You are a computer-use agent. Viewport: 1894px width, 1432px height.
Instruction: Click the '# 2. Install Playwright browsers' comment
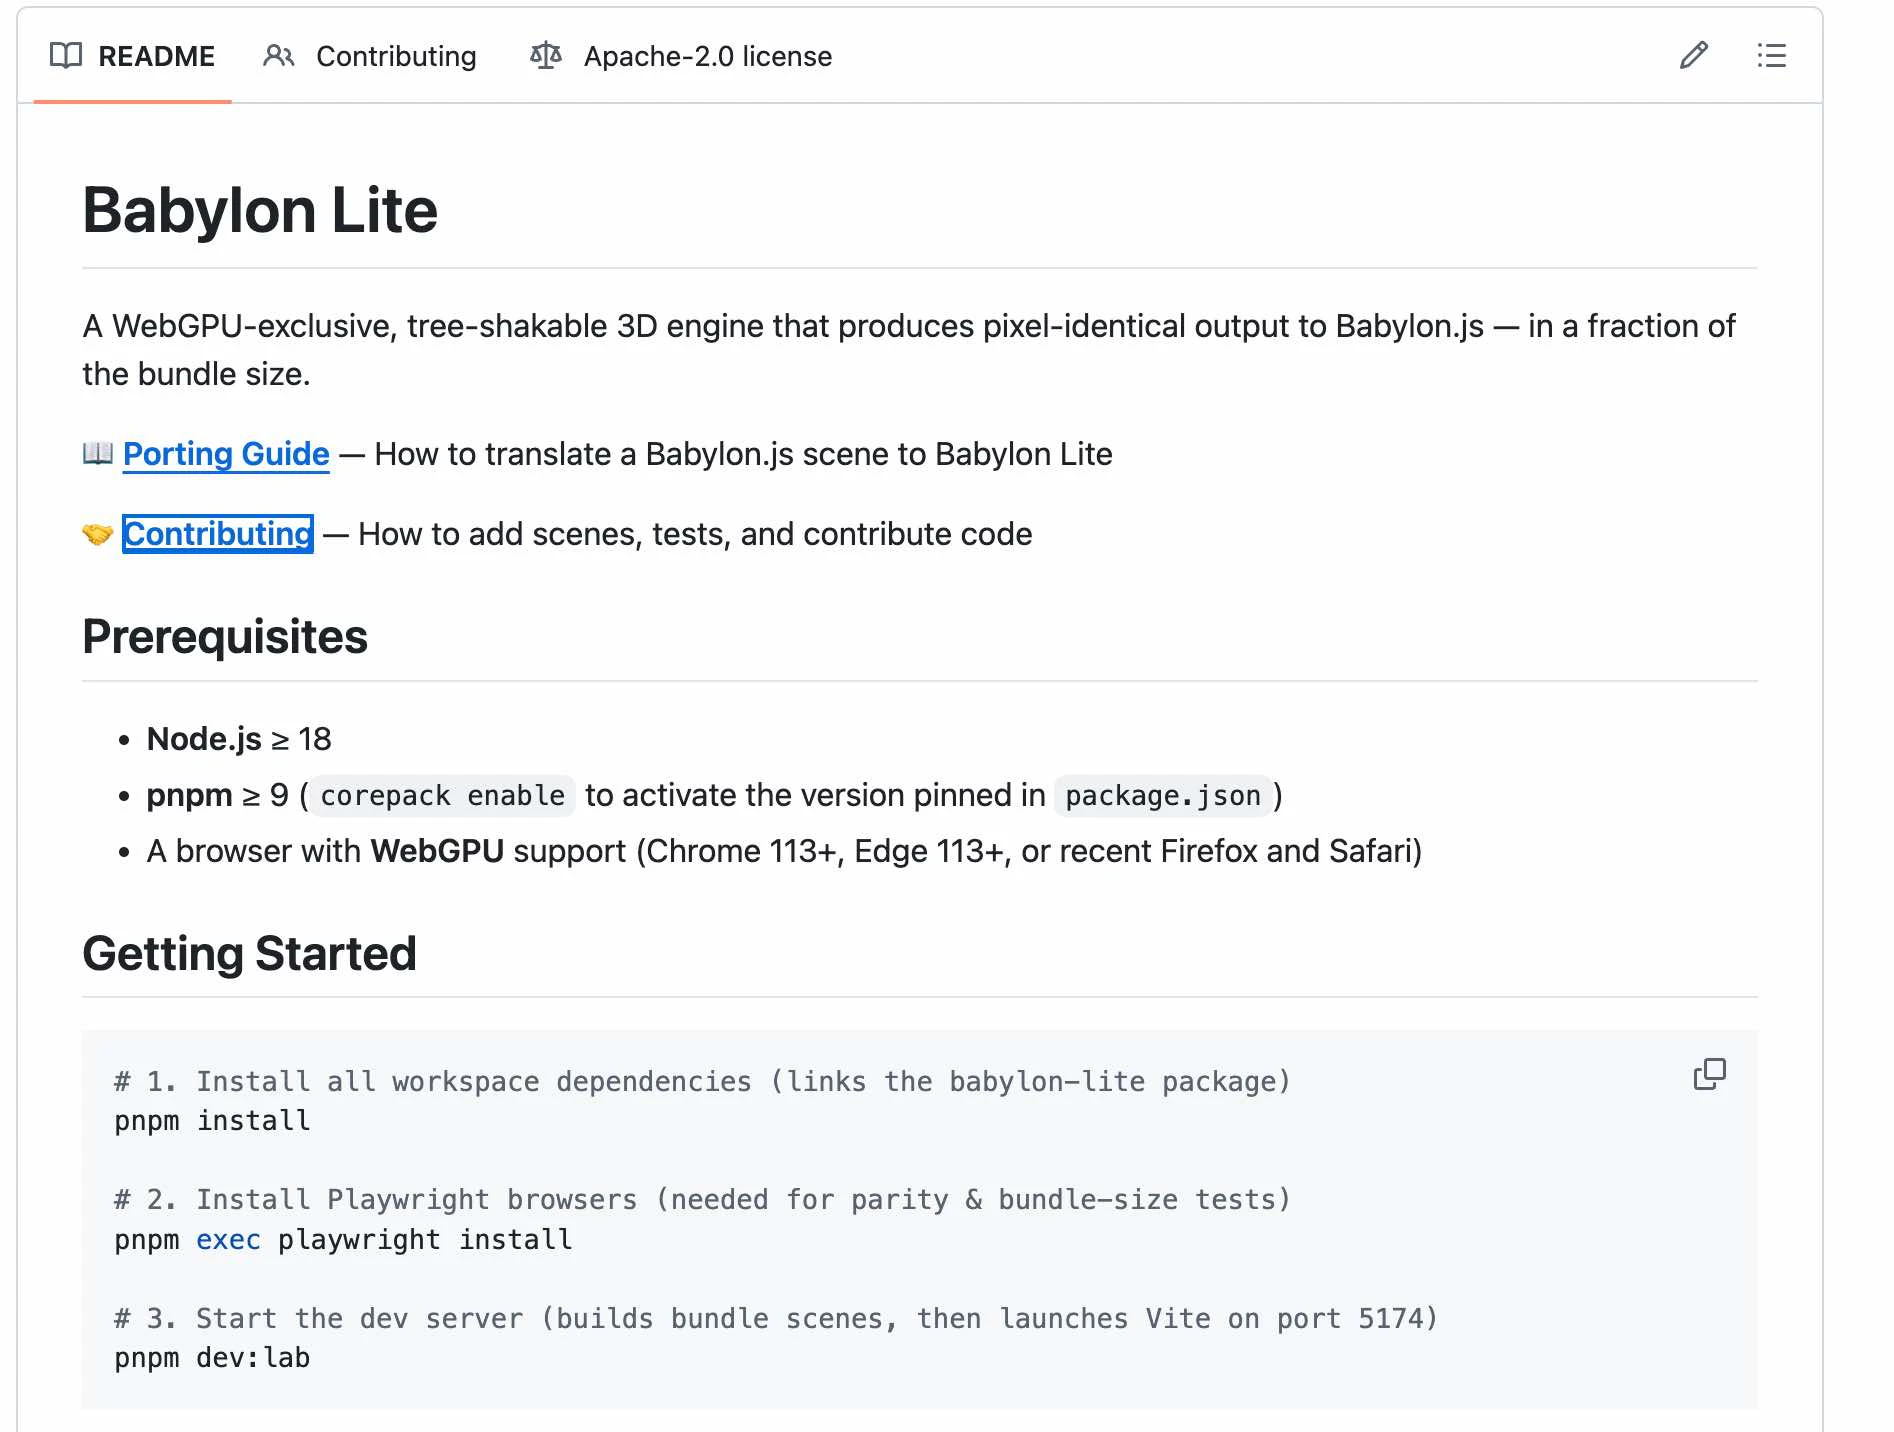[702, 1200]
